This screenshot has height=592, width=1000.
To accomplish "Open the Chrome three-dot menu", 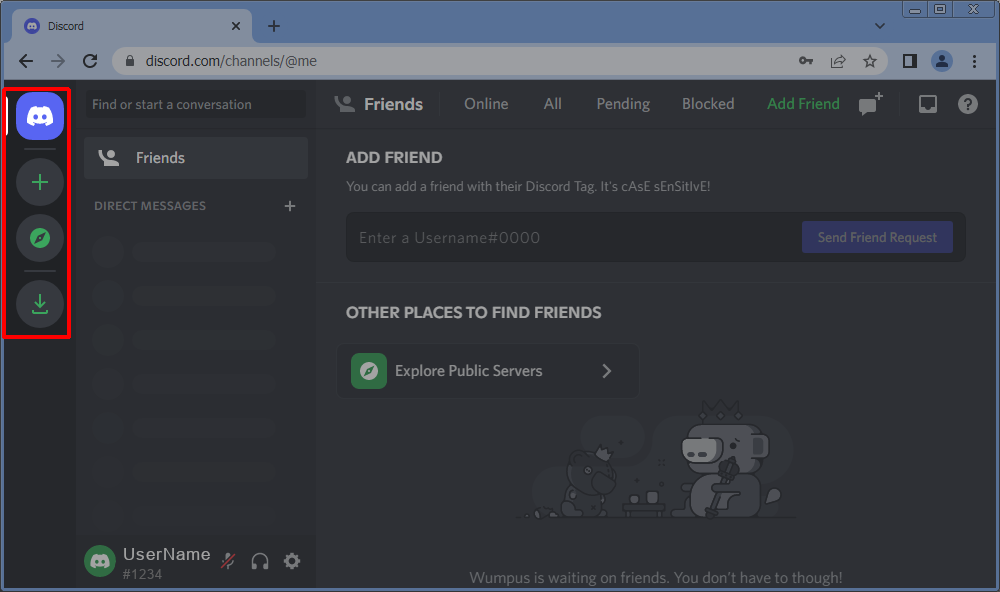I will point(974,61).
